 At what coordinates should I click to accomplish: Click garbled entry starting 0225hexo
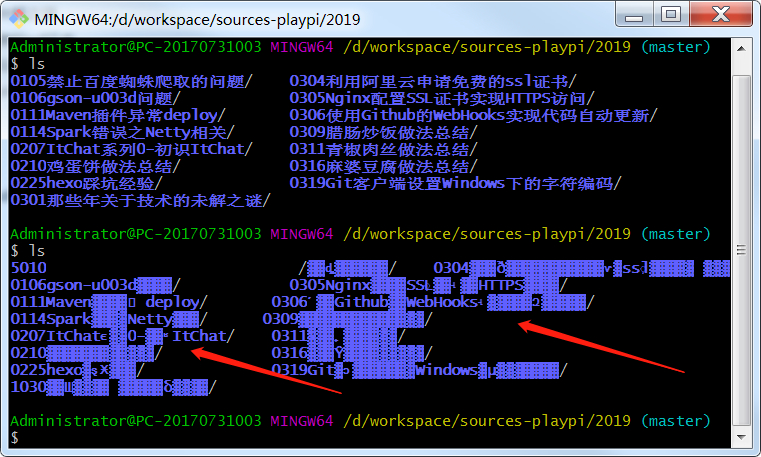(x=78, y=370)
